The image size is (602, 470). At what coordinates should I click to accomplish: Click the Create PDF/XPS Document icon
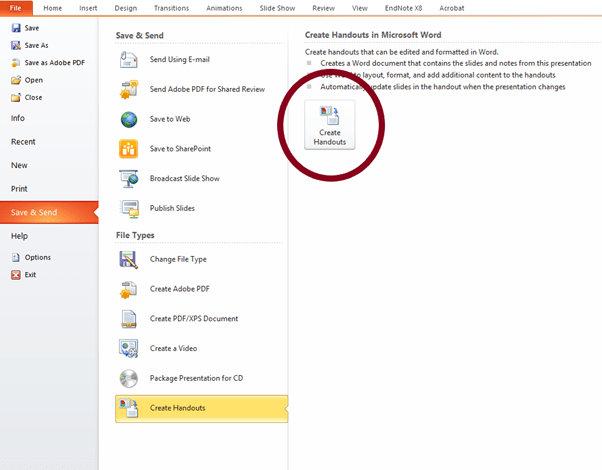point(129,319)
